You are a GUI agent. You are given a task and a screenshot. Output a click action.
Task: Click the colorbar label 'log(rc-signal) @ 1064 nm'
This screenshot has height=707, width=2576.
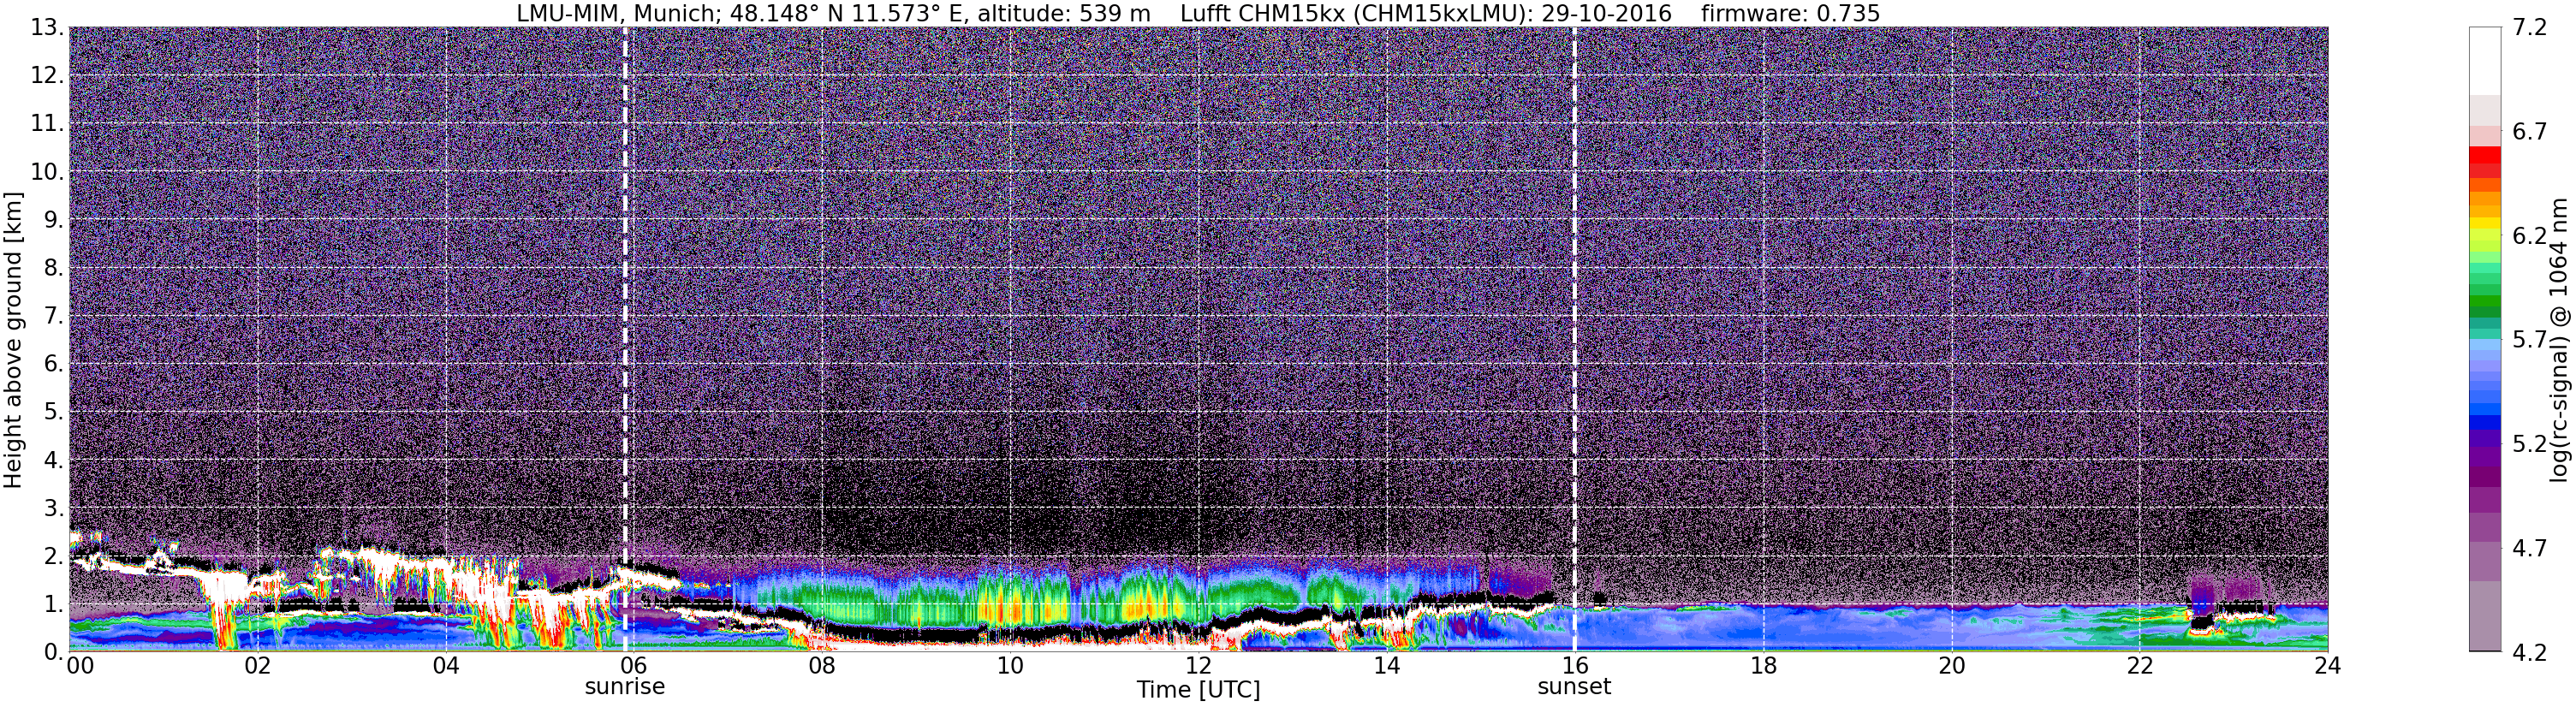point(2558,340)
